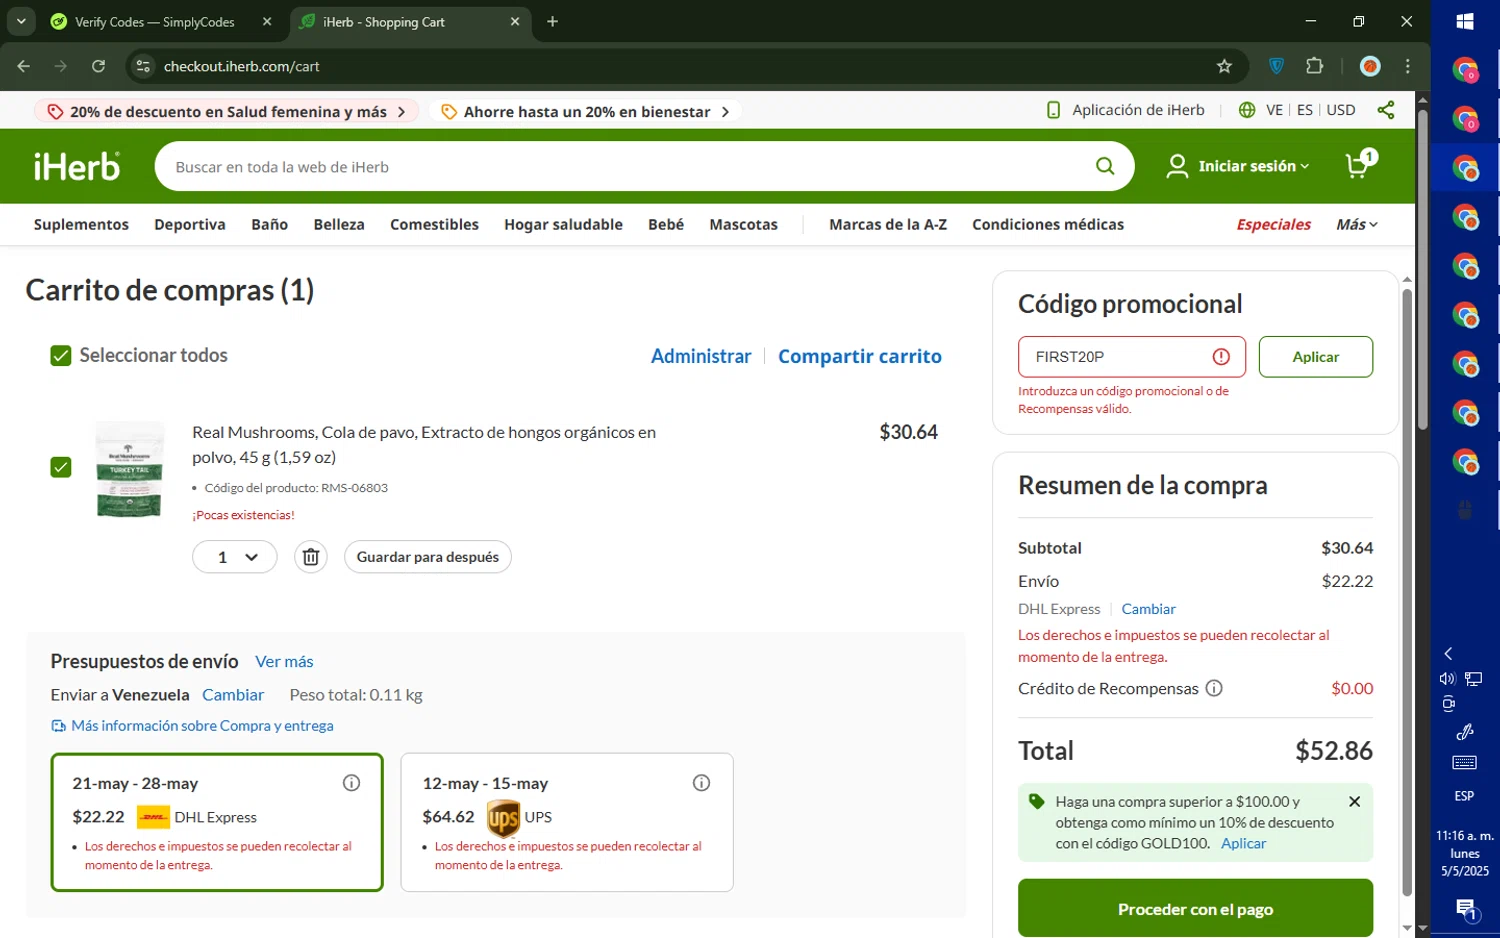This screenshot has width=1500, height=938.
Task: Open the Mascotas menu
Action: coord(743,224)
